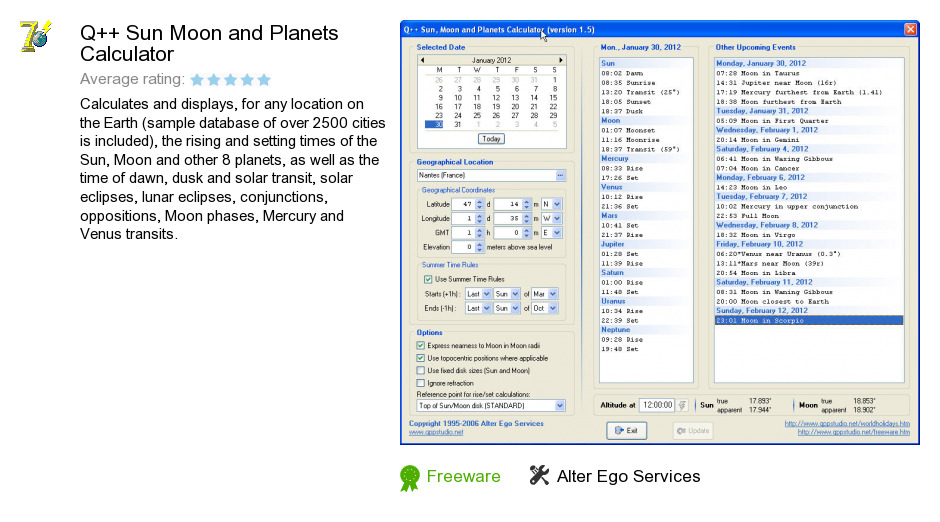Click the app title 'Q++ Sun Moon and Planets Calculator'
Screen dimensions: 940x522
[x=209, y=43]
